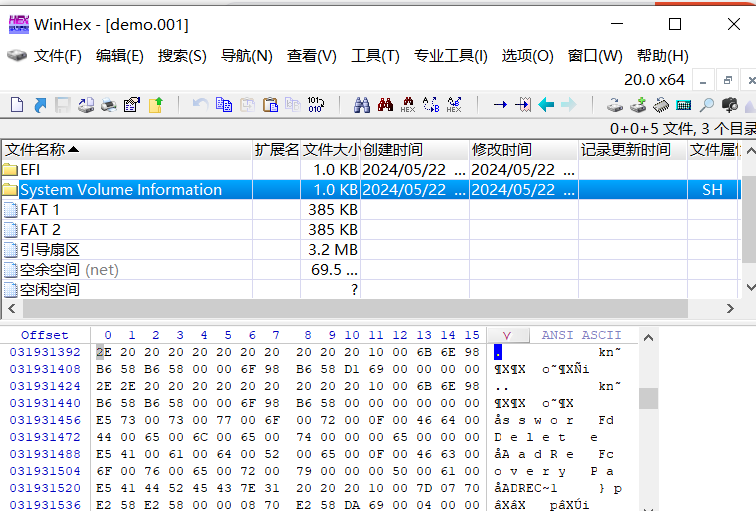The image size is (756, 511).
Task: Open the 导航(N) menu
Action: click(246, 56)
